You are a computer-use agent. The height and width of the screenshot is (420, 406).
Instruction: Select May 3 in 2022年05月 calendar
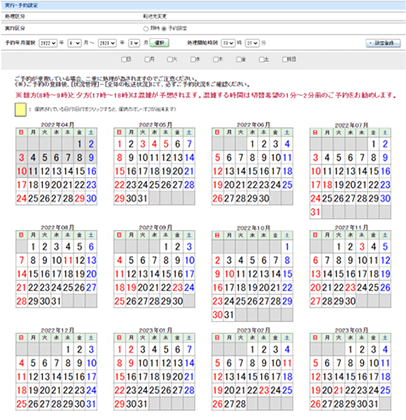[143, 144]
